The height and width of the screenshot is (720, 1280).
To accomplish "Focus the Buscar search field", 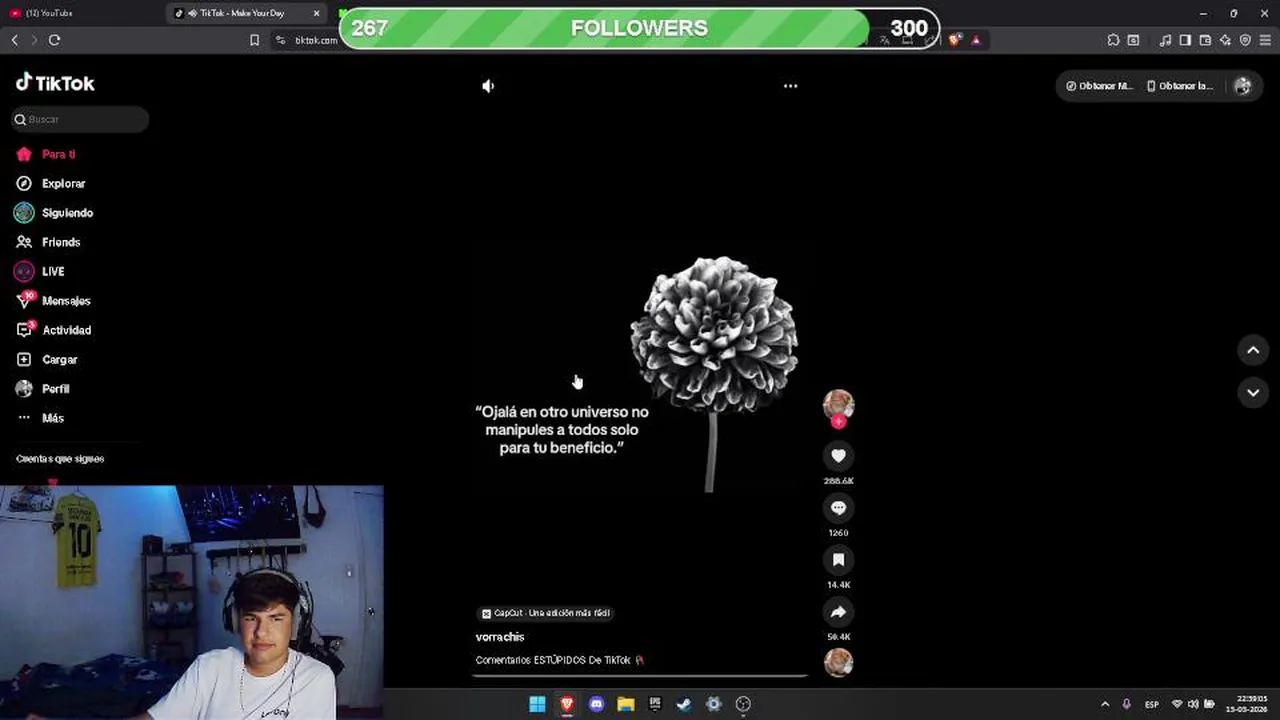I will (80, 119).
